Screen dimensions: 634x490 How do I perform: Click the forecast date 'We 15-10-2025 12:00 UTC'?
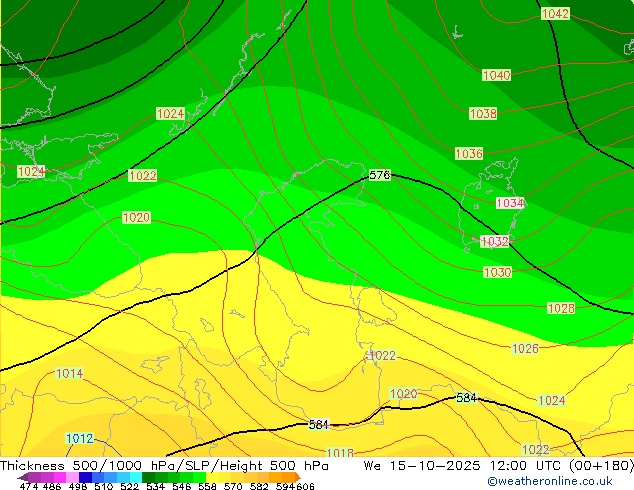(x=464, y=466)
